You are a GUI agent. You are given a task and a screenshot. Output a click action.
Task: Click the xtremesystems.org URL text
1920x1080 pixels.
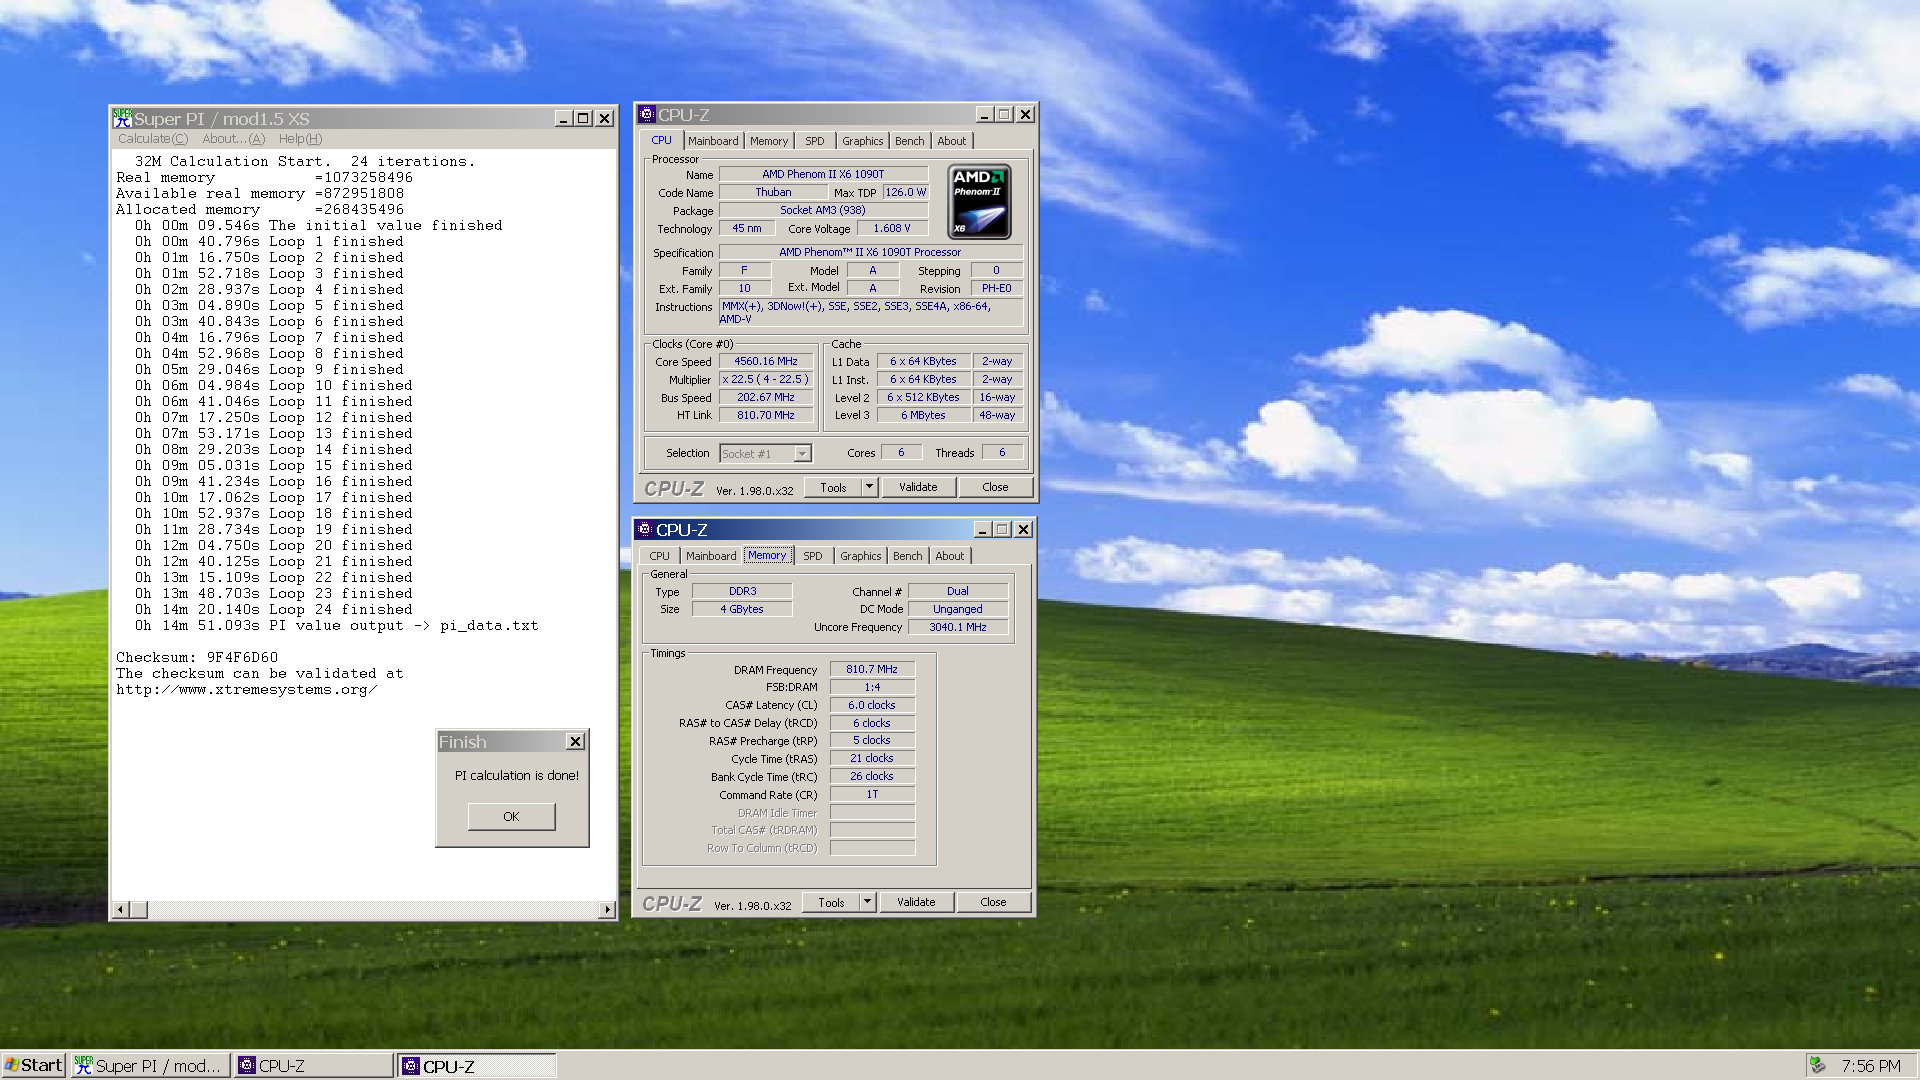(x=246, y=690)
